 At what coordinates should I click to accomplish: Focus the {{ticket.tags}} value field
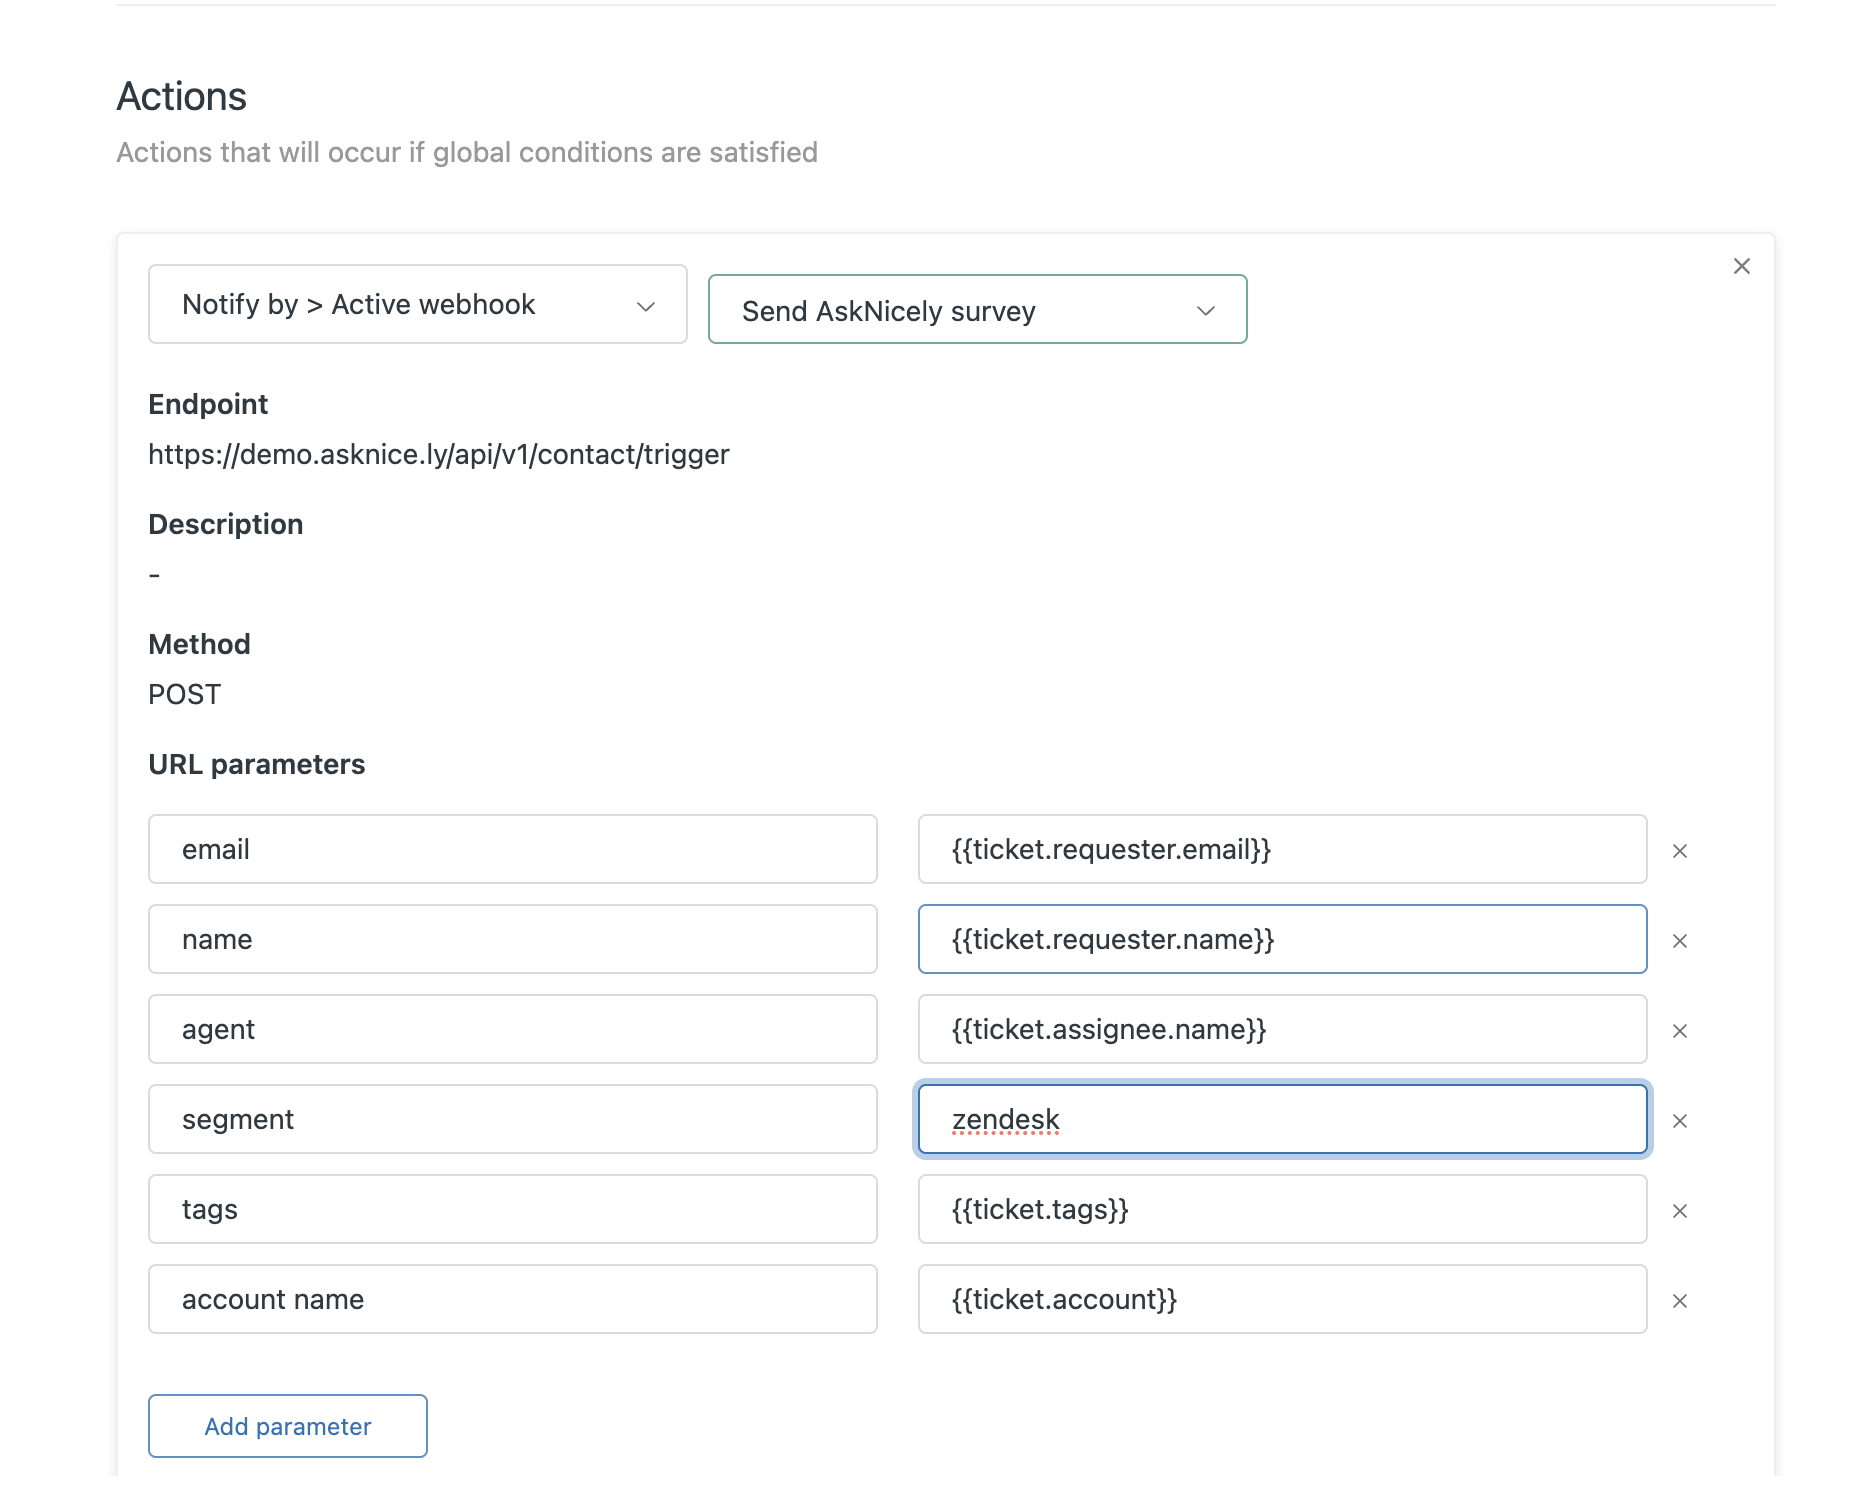(x=1282, y=1209)
